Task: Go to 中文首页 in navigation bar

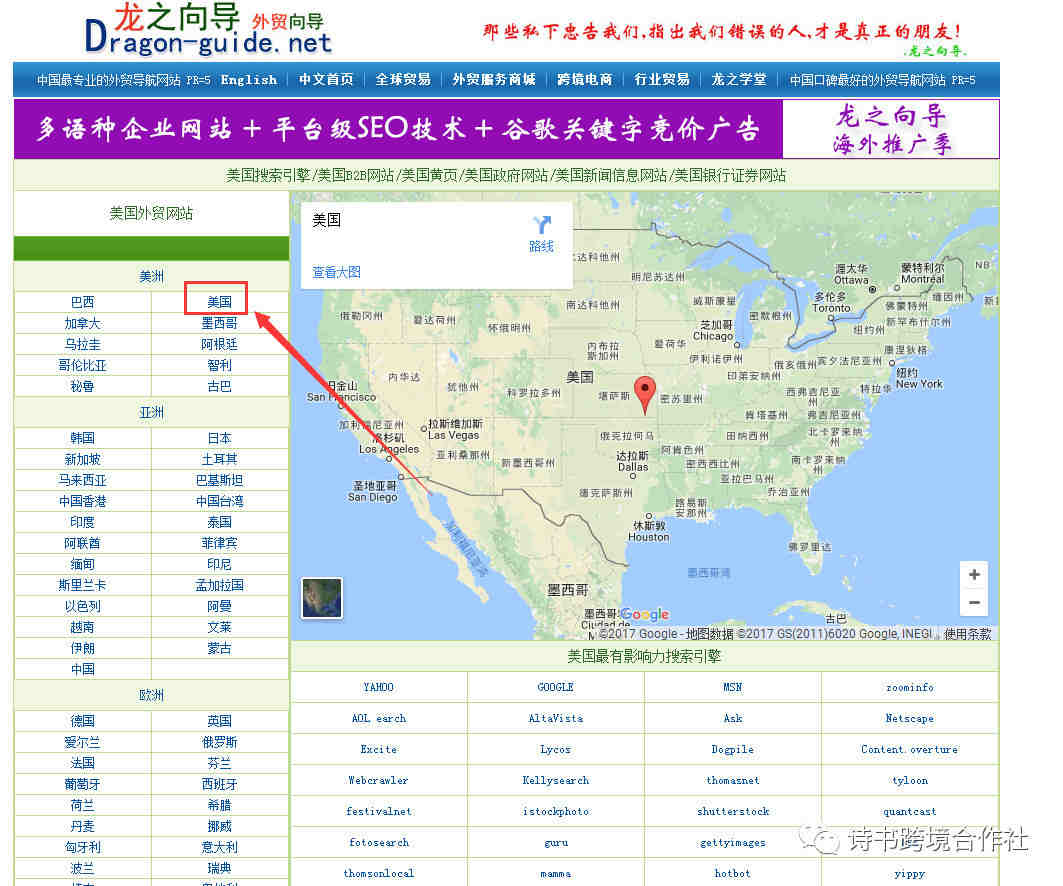Action: click(x=326, y=80)
